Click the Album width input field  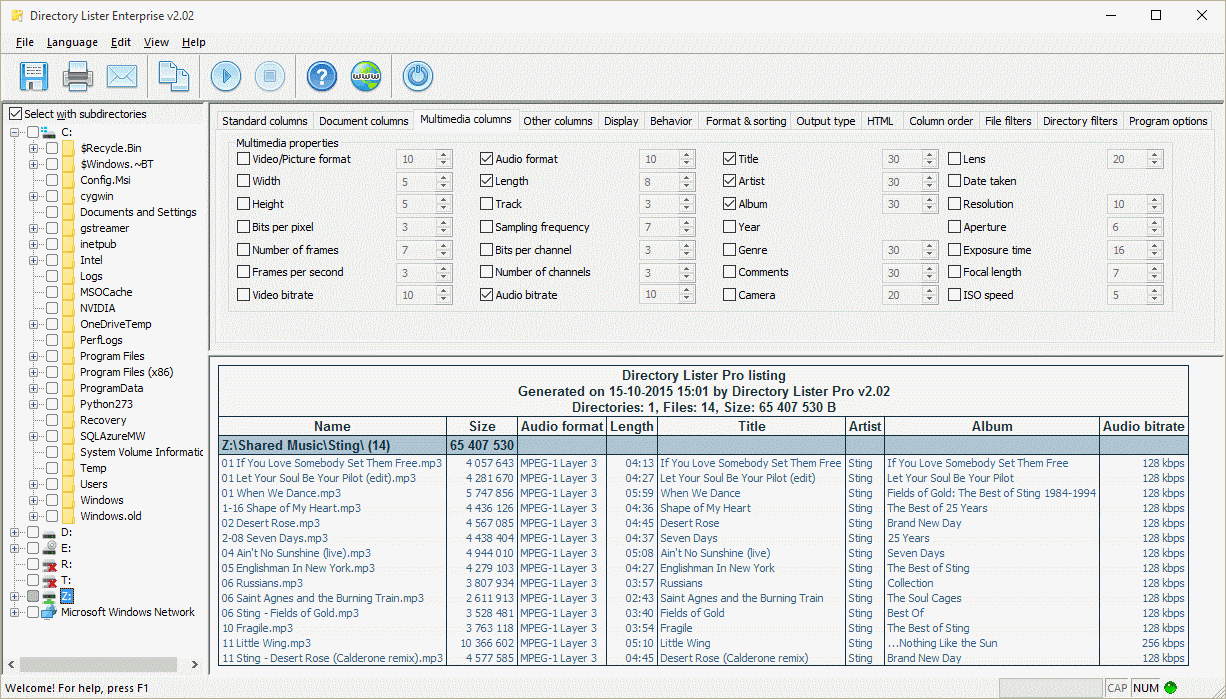click(x=900, y=204)
